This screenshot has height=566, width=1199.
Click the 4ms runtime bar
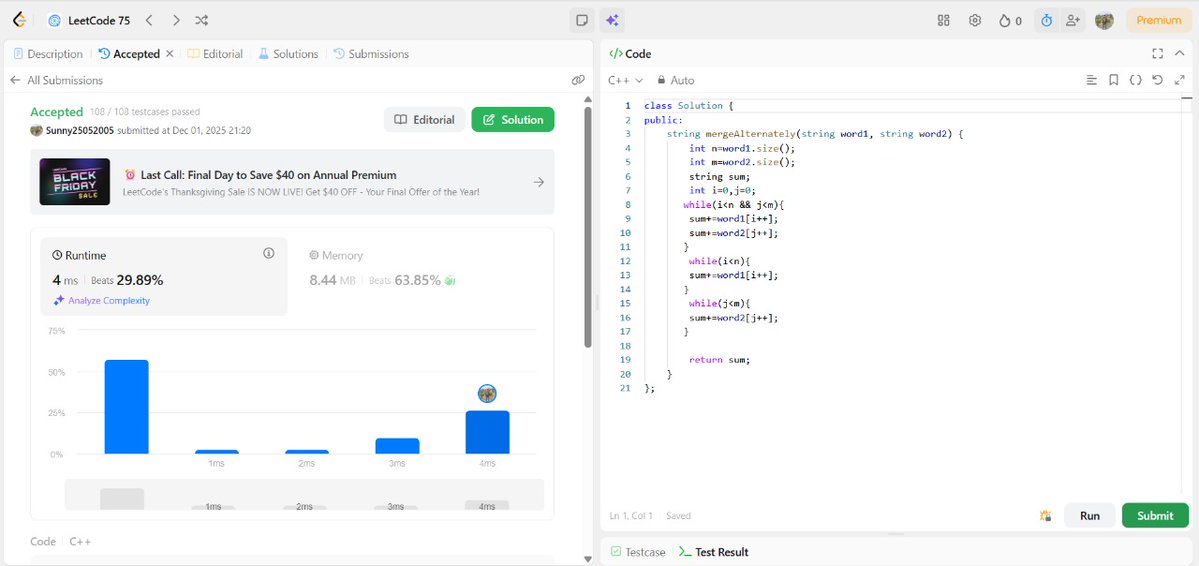click(x=487, y=432)
